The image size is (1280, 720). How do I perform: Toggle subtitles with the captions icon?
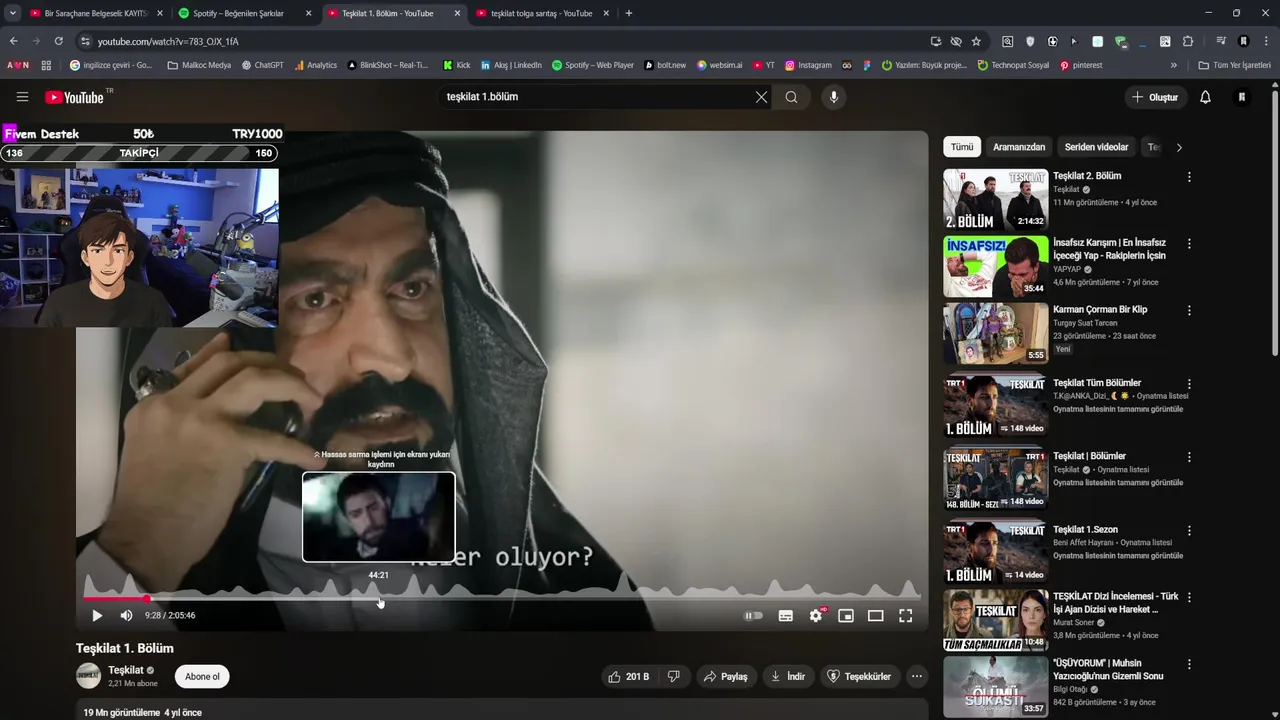[x=786, y=616]
